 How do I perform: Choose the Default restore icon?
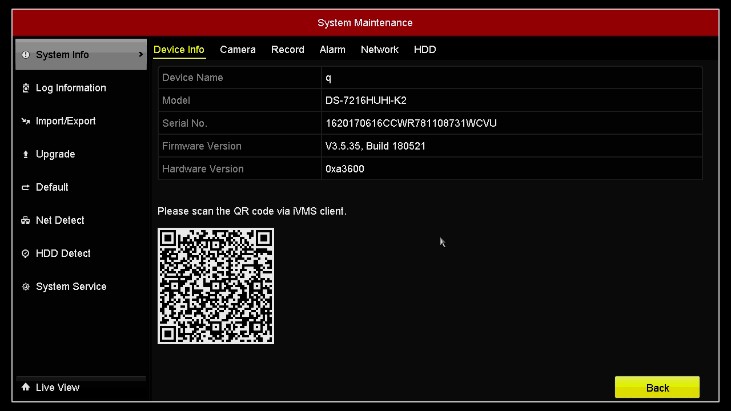click(x=26, y=187)
